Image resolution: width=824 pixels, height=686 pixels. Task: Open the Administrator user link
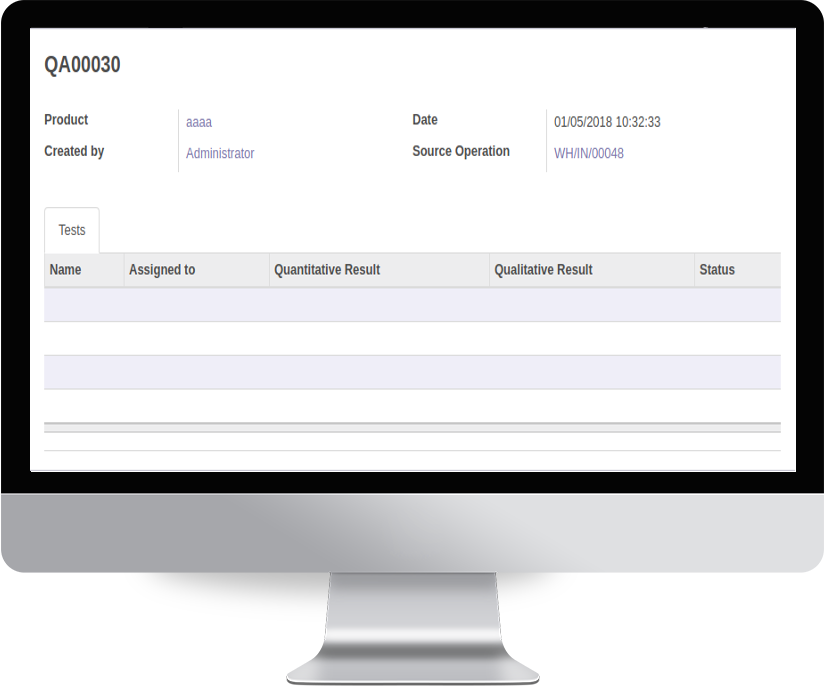(220, 153)
